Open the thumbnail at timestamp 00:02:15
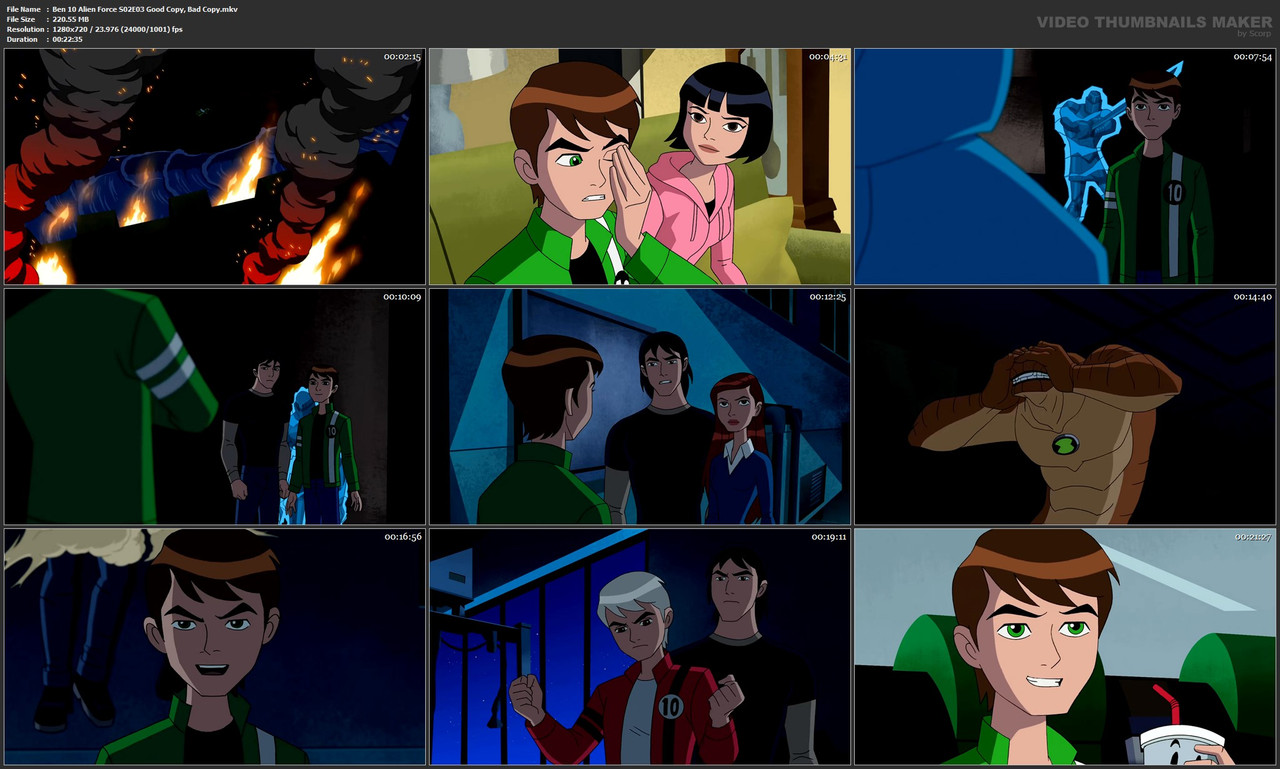 point(213,166)
